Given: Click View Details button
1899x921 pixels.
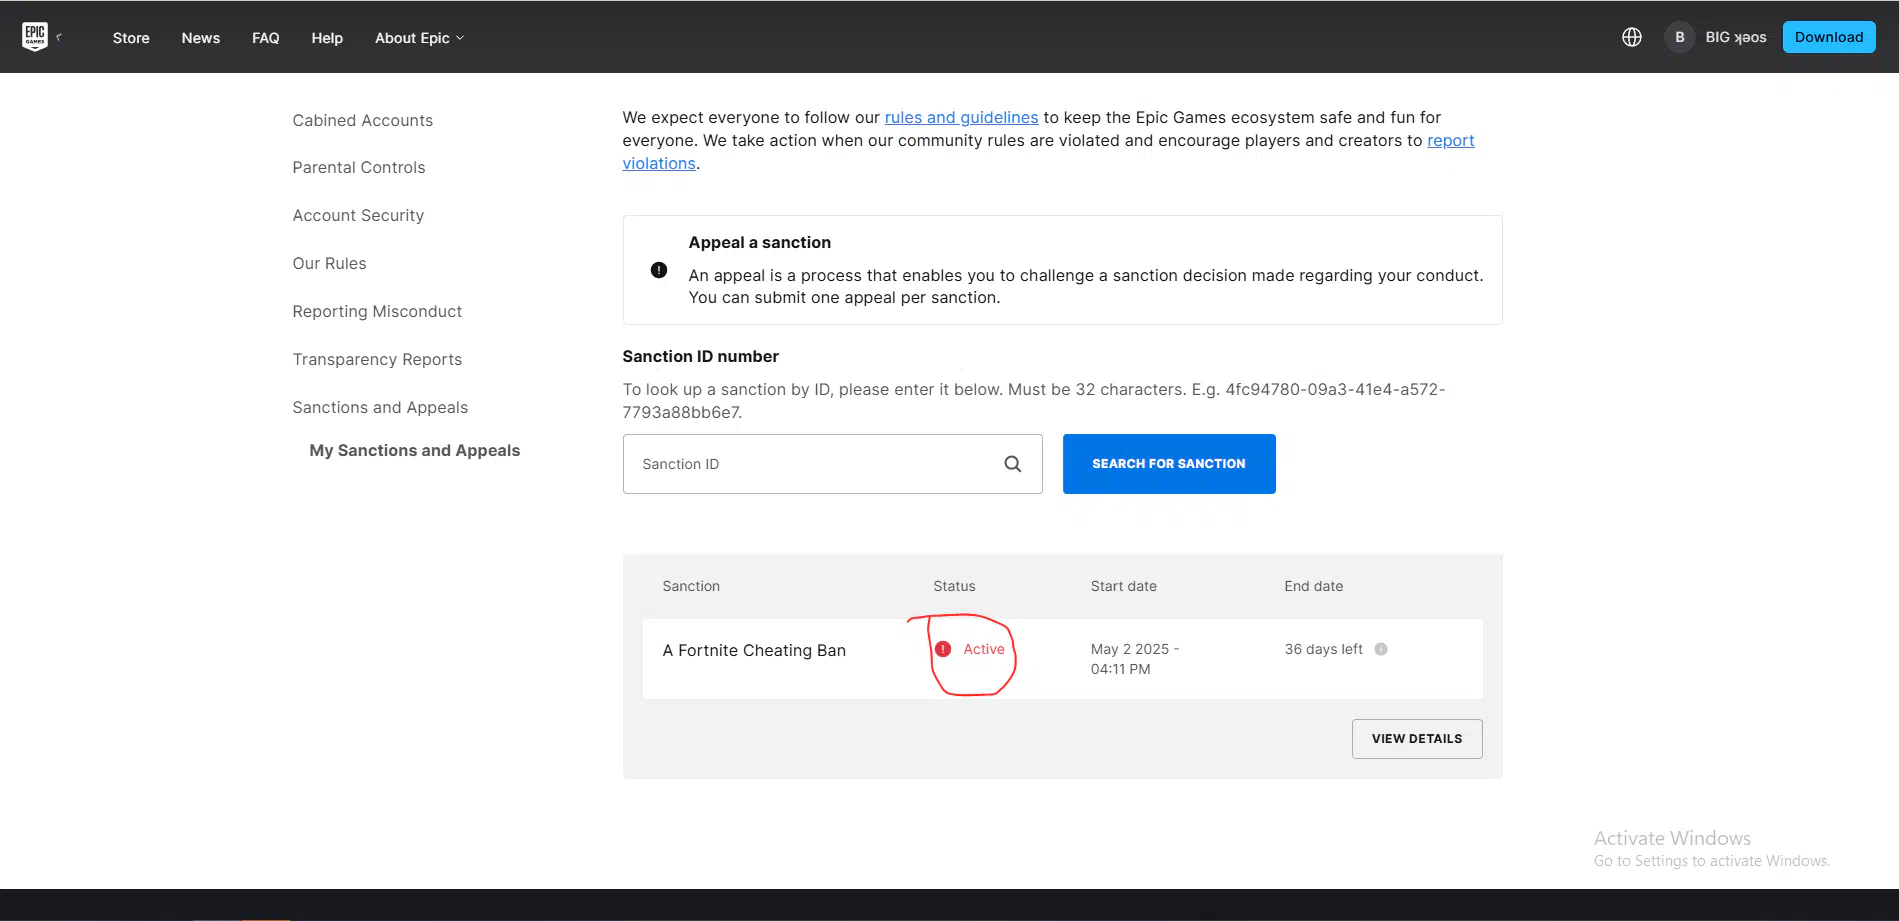Looking at the screenshot, I should [x=1417, y=739].
